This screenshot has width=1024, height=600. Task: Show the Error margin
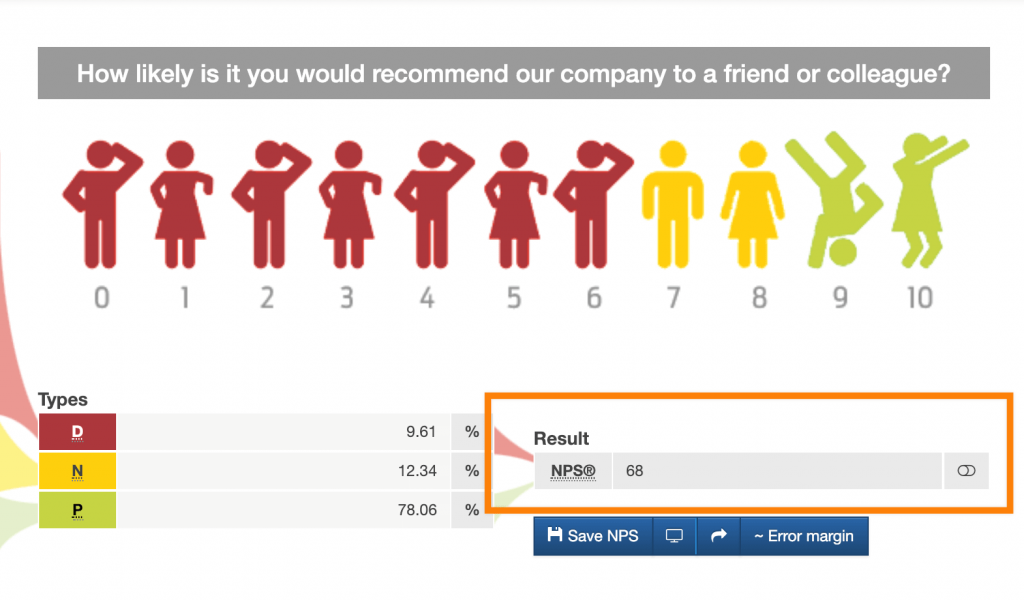[804, 536]
